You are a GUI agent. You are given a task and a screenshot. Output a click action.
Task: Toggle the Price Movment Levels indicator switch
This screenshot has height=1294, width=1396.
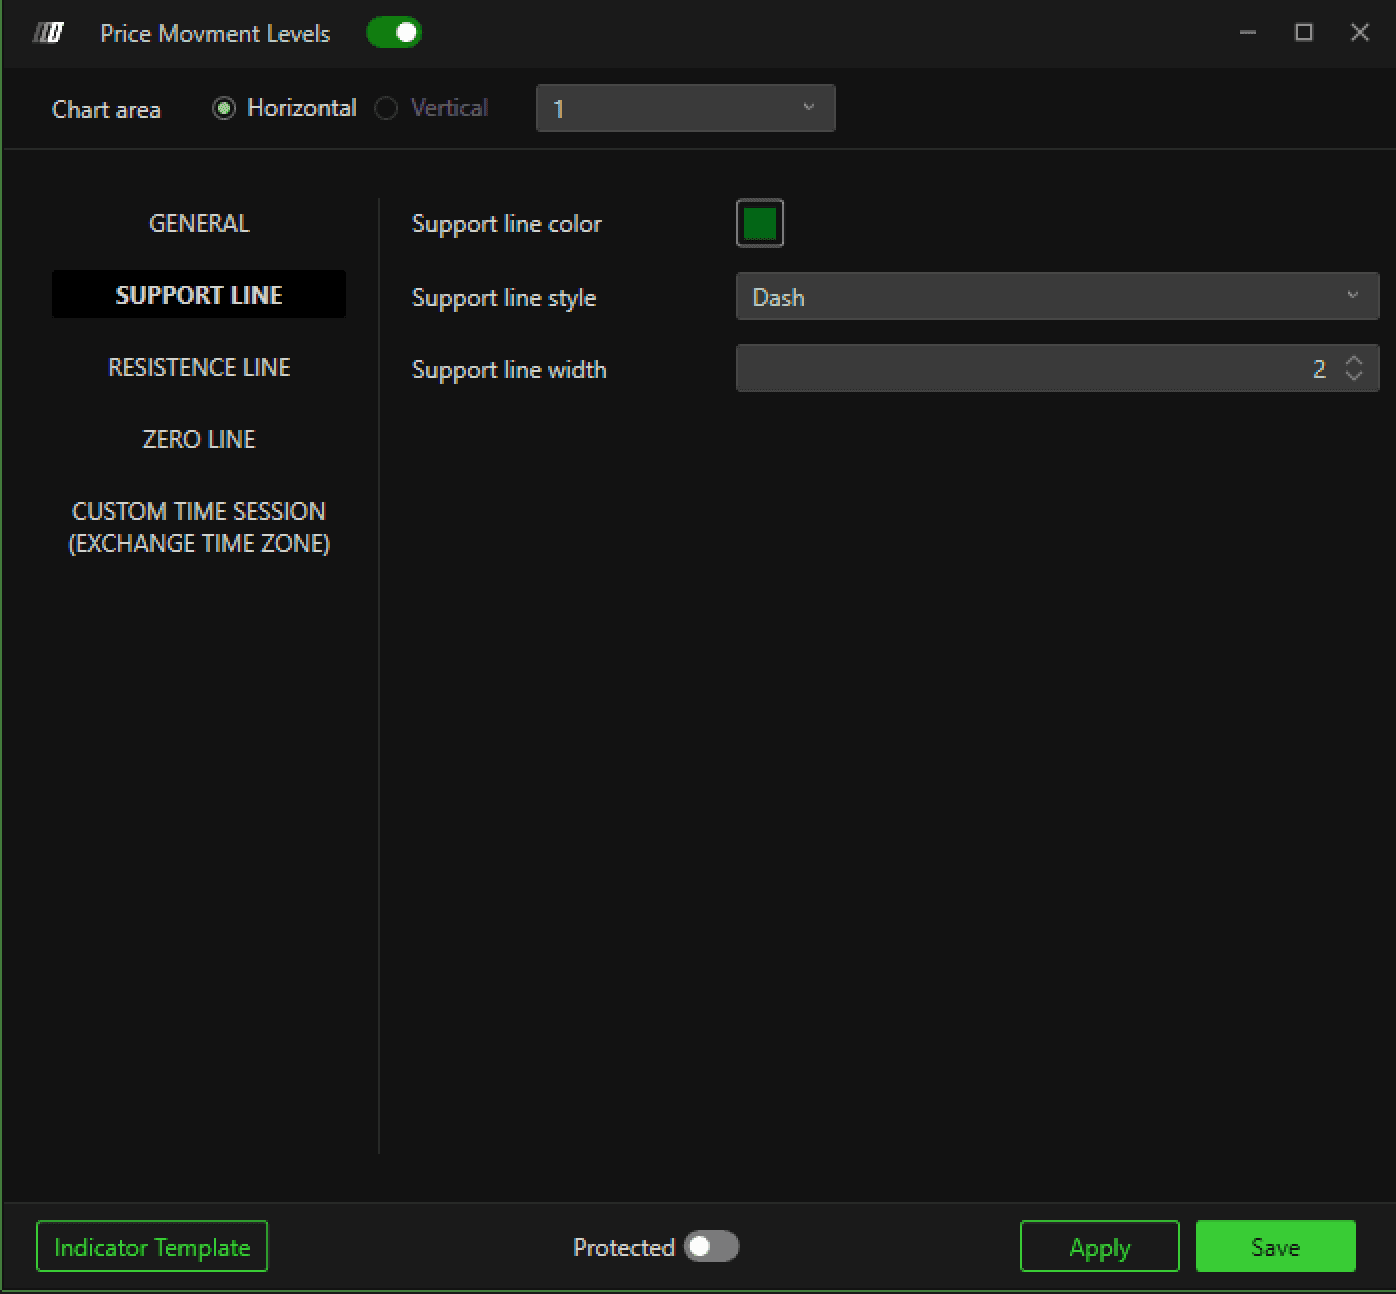click(x=394, y=33)
